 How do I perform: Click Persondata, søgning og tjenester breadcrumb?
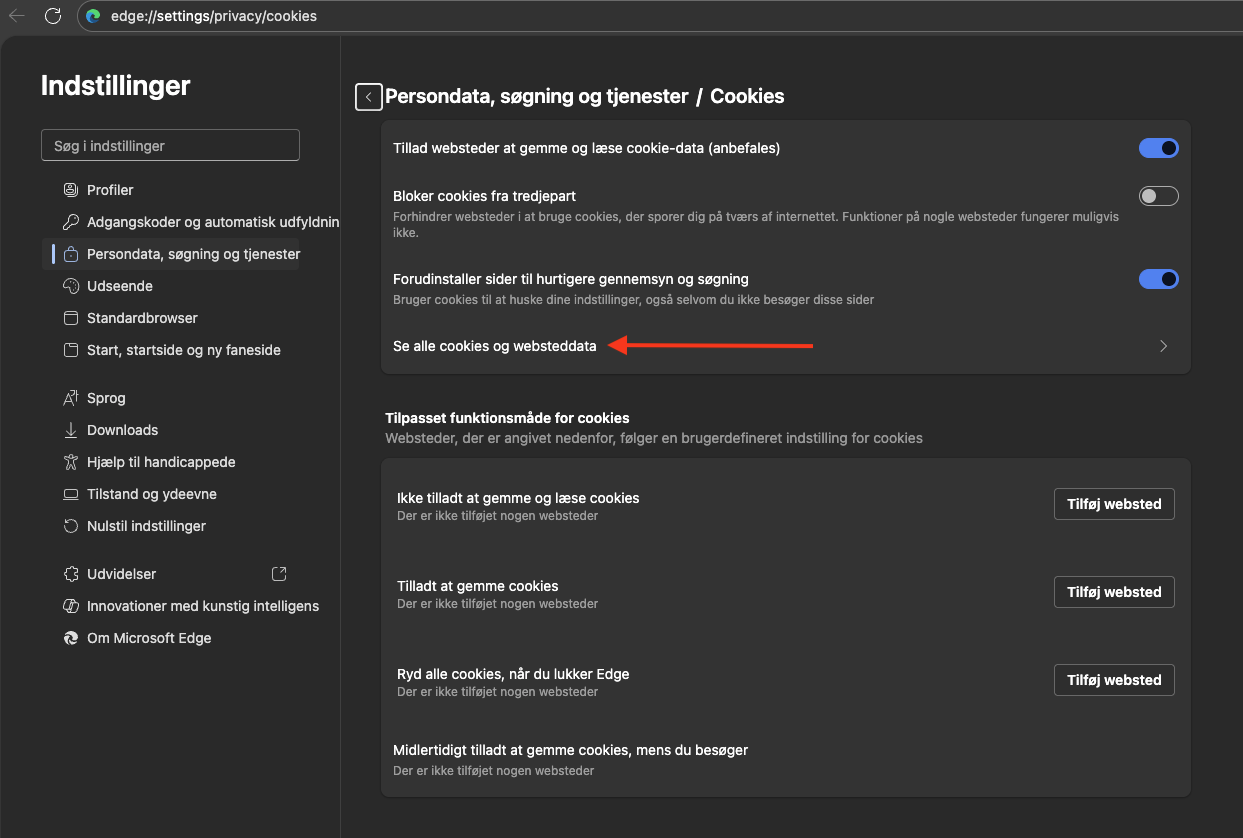tap(537, 97)
